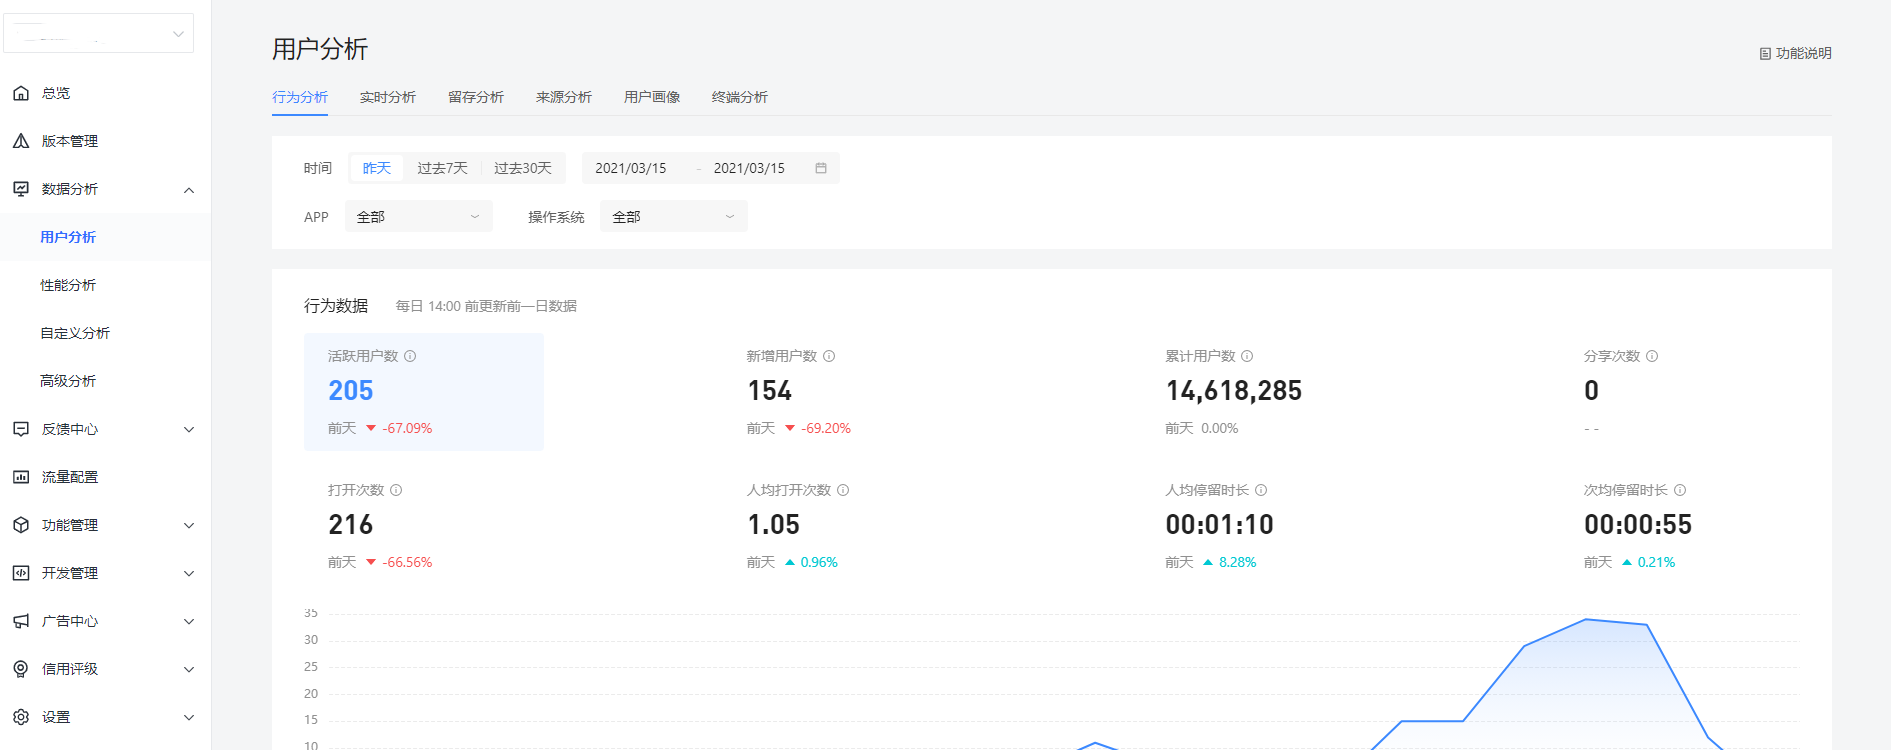The width and height of the screenshot is (1891, 750).
Task: Select the 打开次数 value 216
Action: (351, 525)
